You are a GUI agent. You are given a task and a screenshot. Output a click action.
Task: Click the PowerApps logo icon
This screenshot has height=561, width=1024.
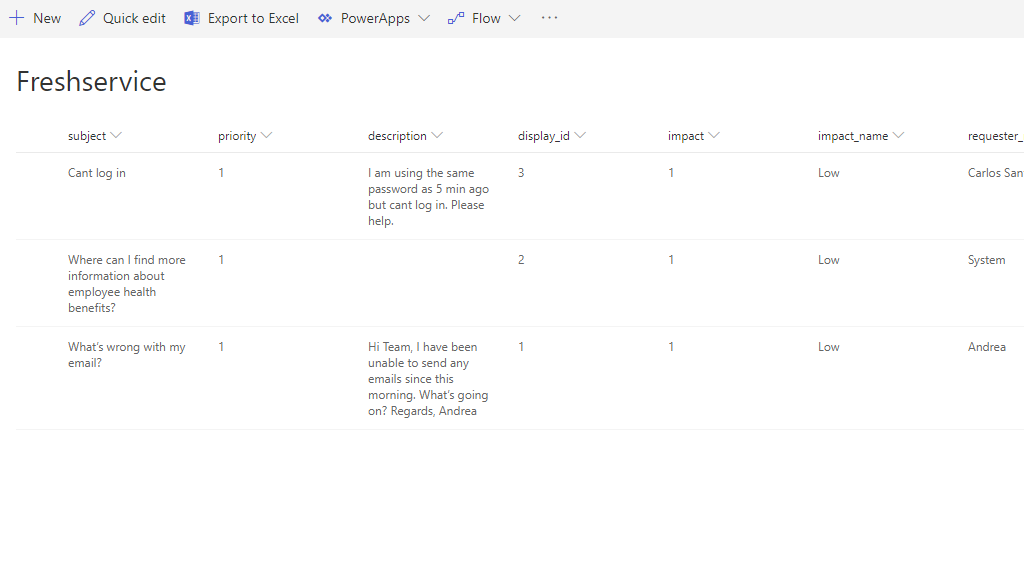click(x=324, y=18)
